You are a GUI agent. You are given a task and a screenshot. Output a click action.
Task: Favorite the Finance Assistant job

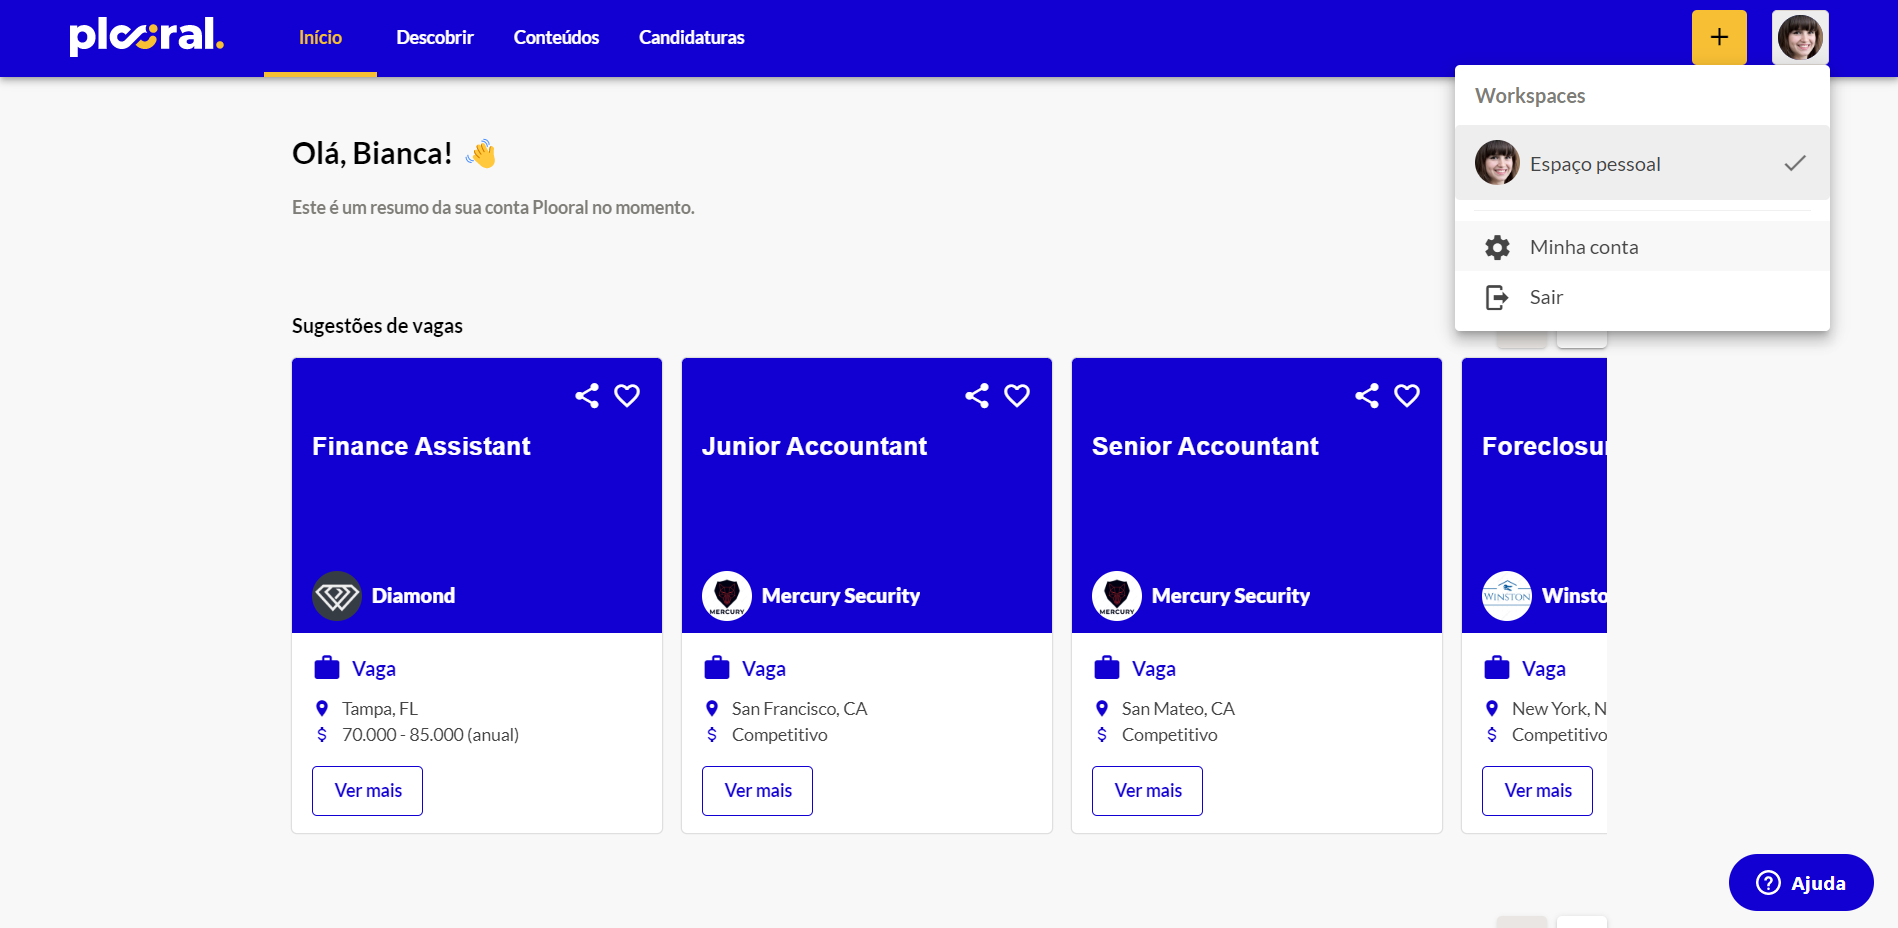point(627,396)
